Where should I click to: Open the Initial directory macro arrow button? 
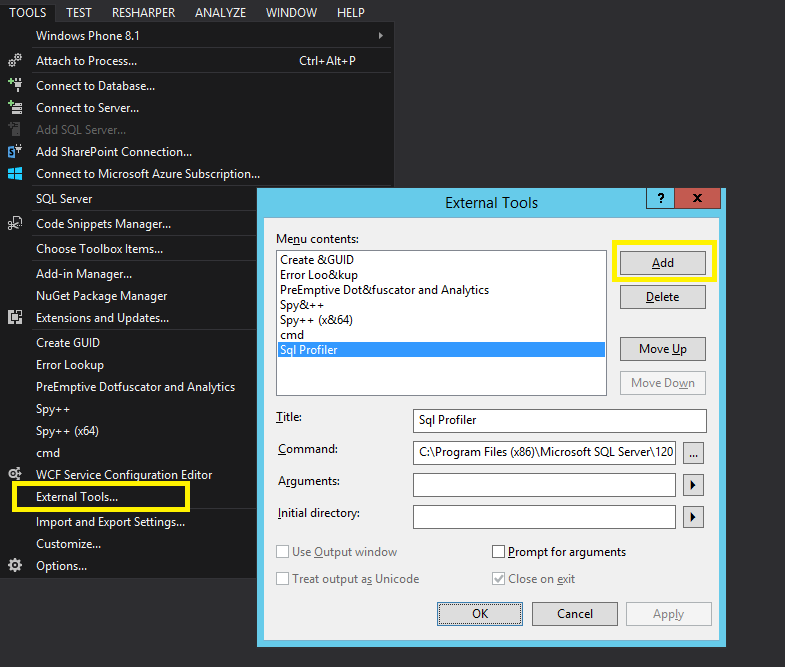pyautogui.click(x=693, y=517)
